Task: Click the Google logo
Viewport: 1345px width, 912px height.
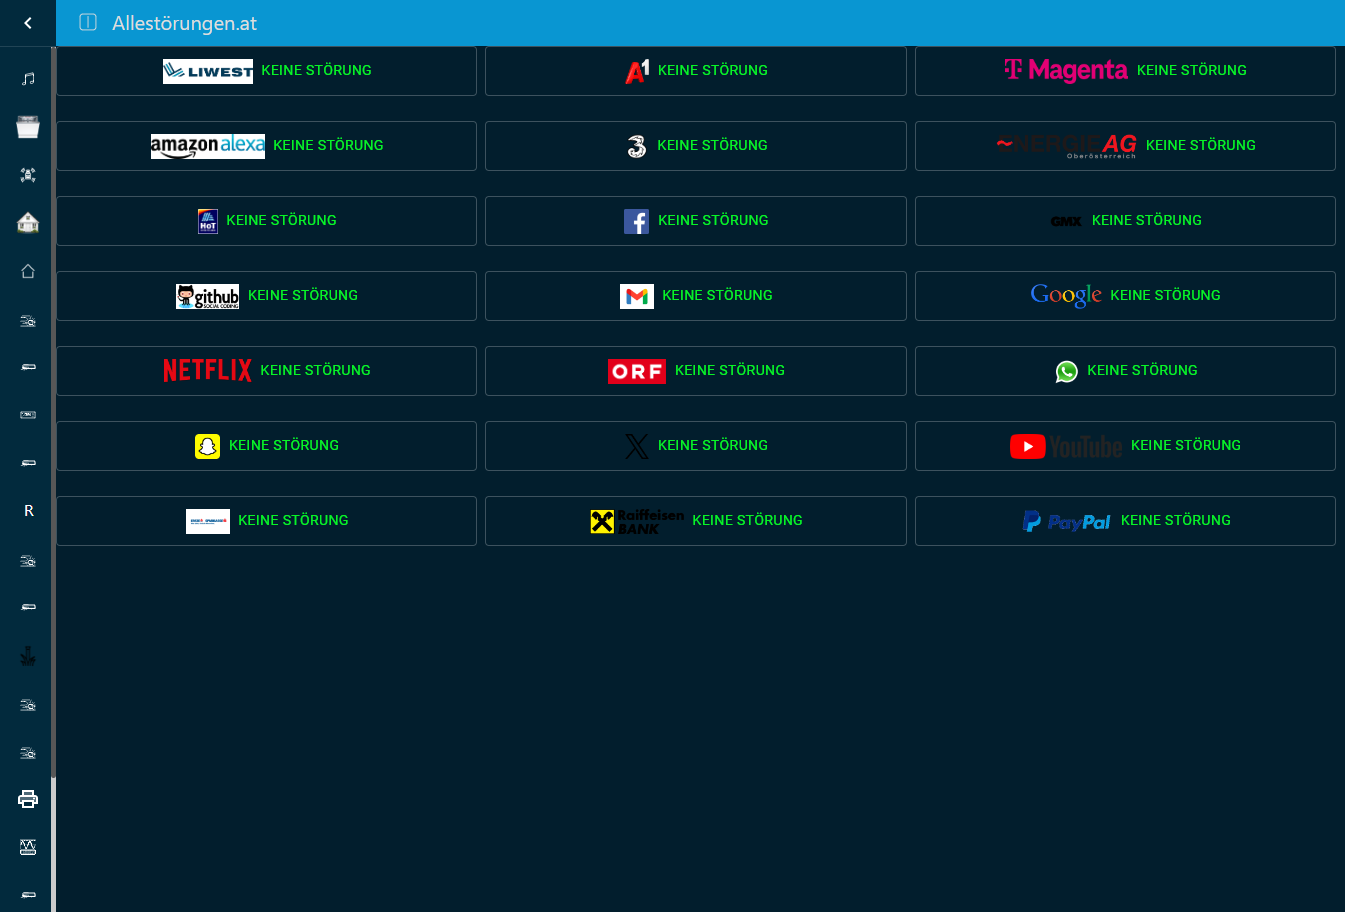Action: click(x=1066, y=295)
